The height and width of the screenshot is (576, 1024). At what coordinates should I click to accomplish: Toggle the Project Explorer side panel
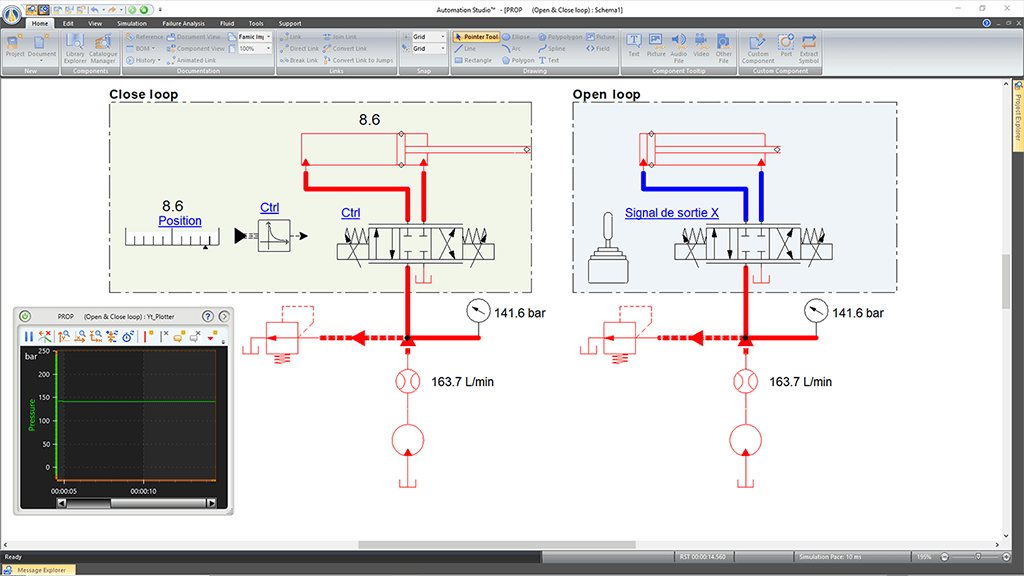[1017, 112]
